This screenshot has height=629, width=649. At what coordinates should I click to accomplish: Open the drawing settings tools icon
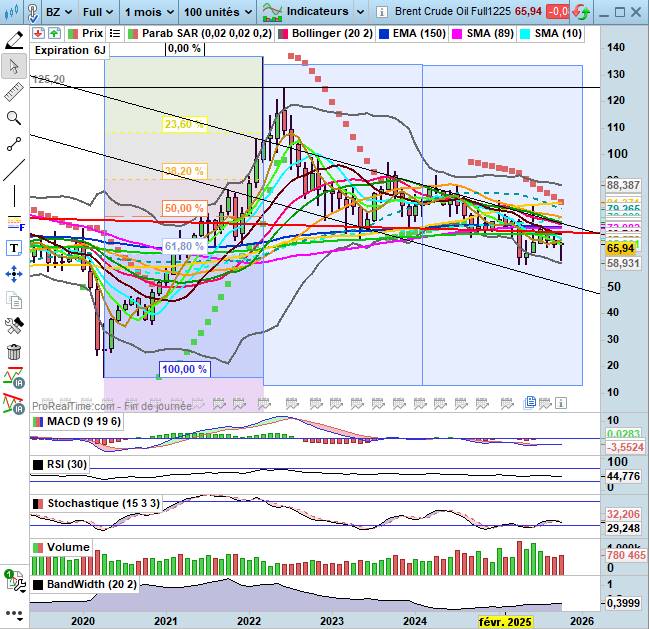click(14, 326)
